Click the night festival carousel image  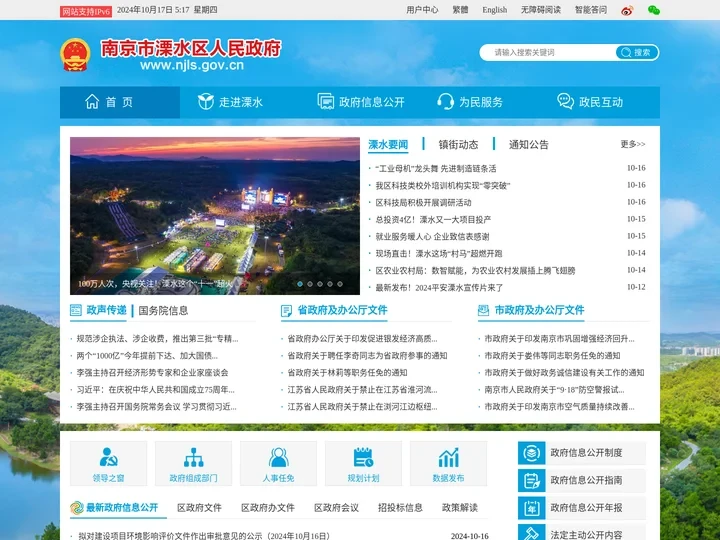(215, 216)
